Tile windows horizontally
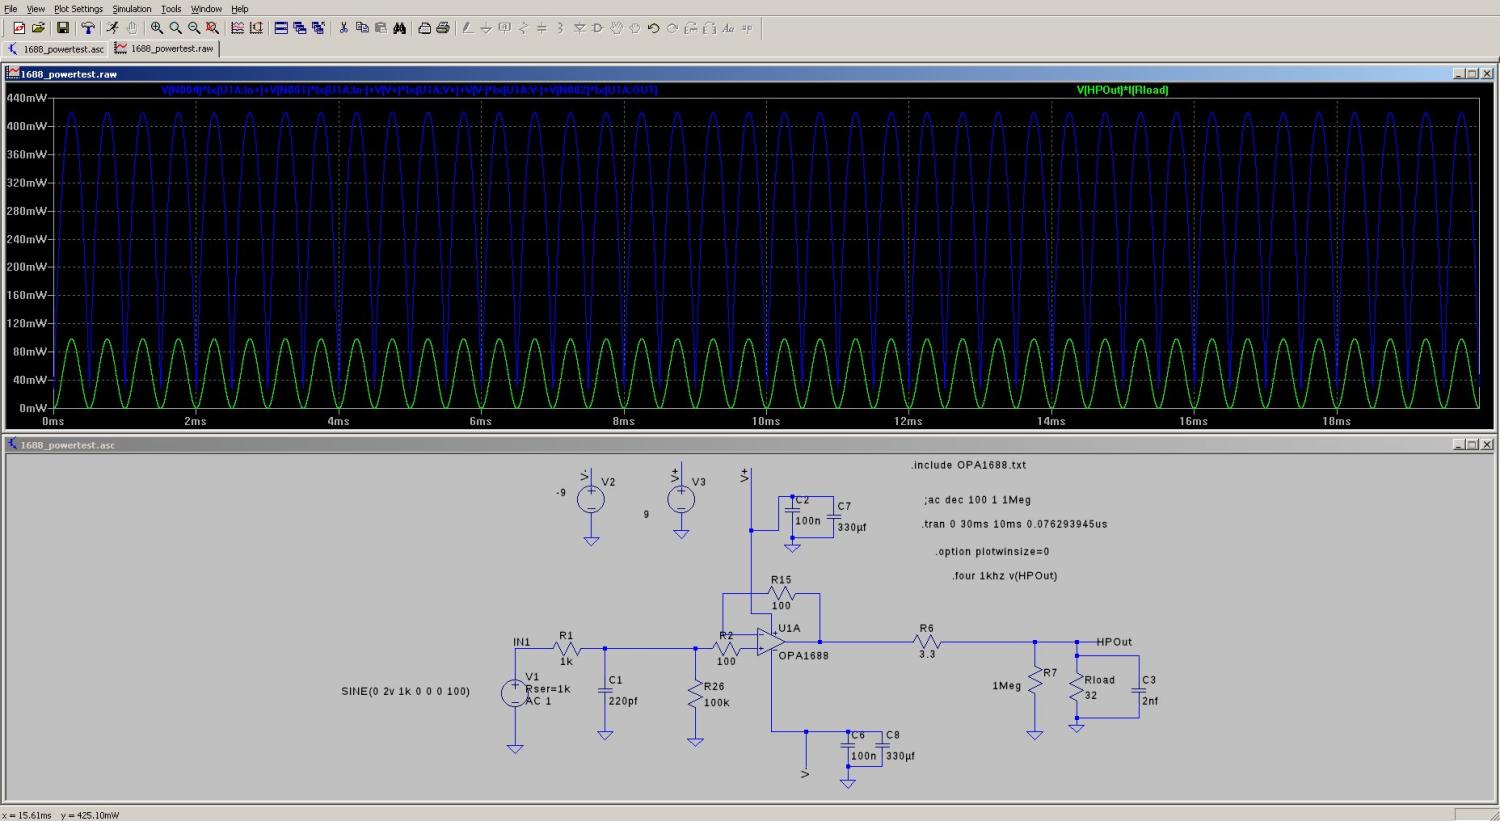 282,28
